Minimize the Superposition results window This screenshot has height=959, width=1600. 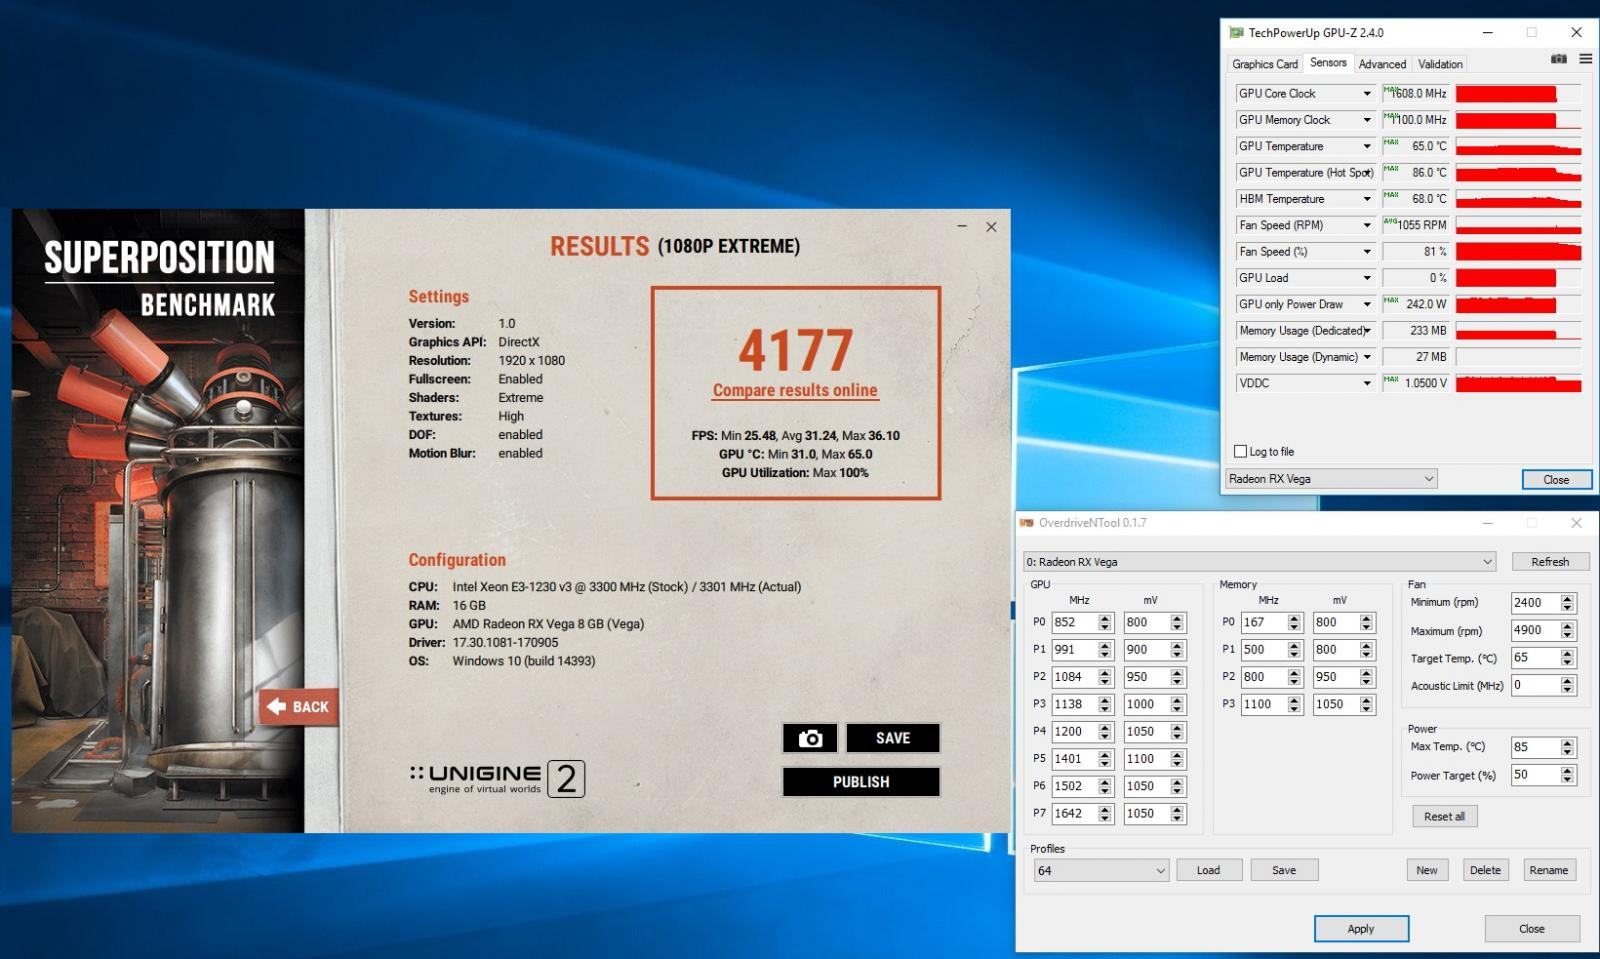[962, 227]
